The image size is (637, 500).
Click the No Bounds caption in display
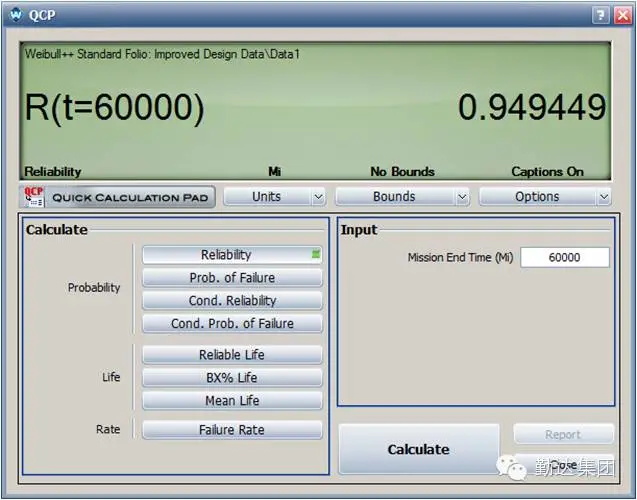click(402, 172)
